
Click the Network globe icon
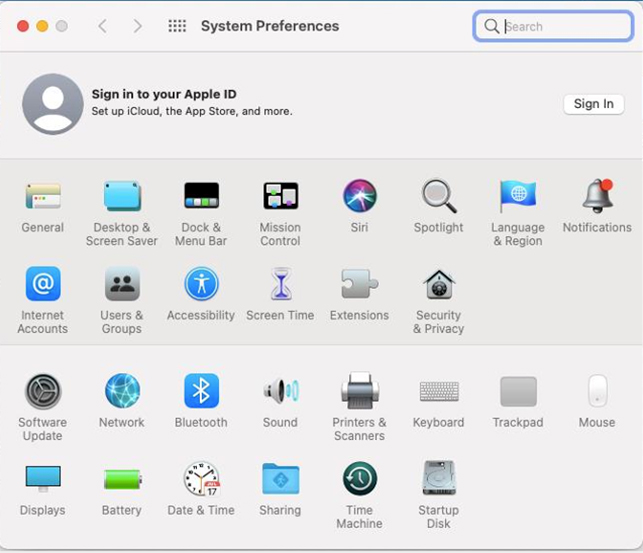(122, 391)
